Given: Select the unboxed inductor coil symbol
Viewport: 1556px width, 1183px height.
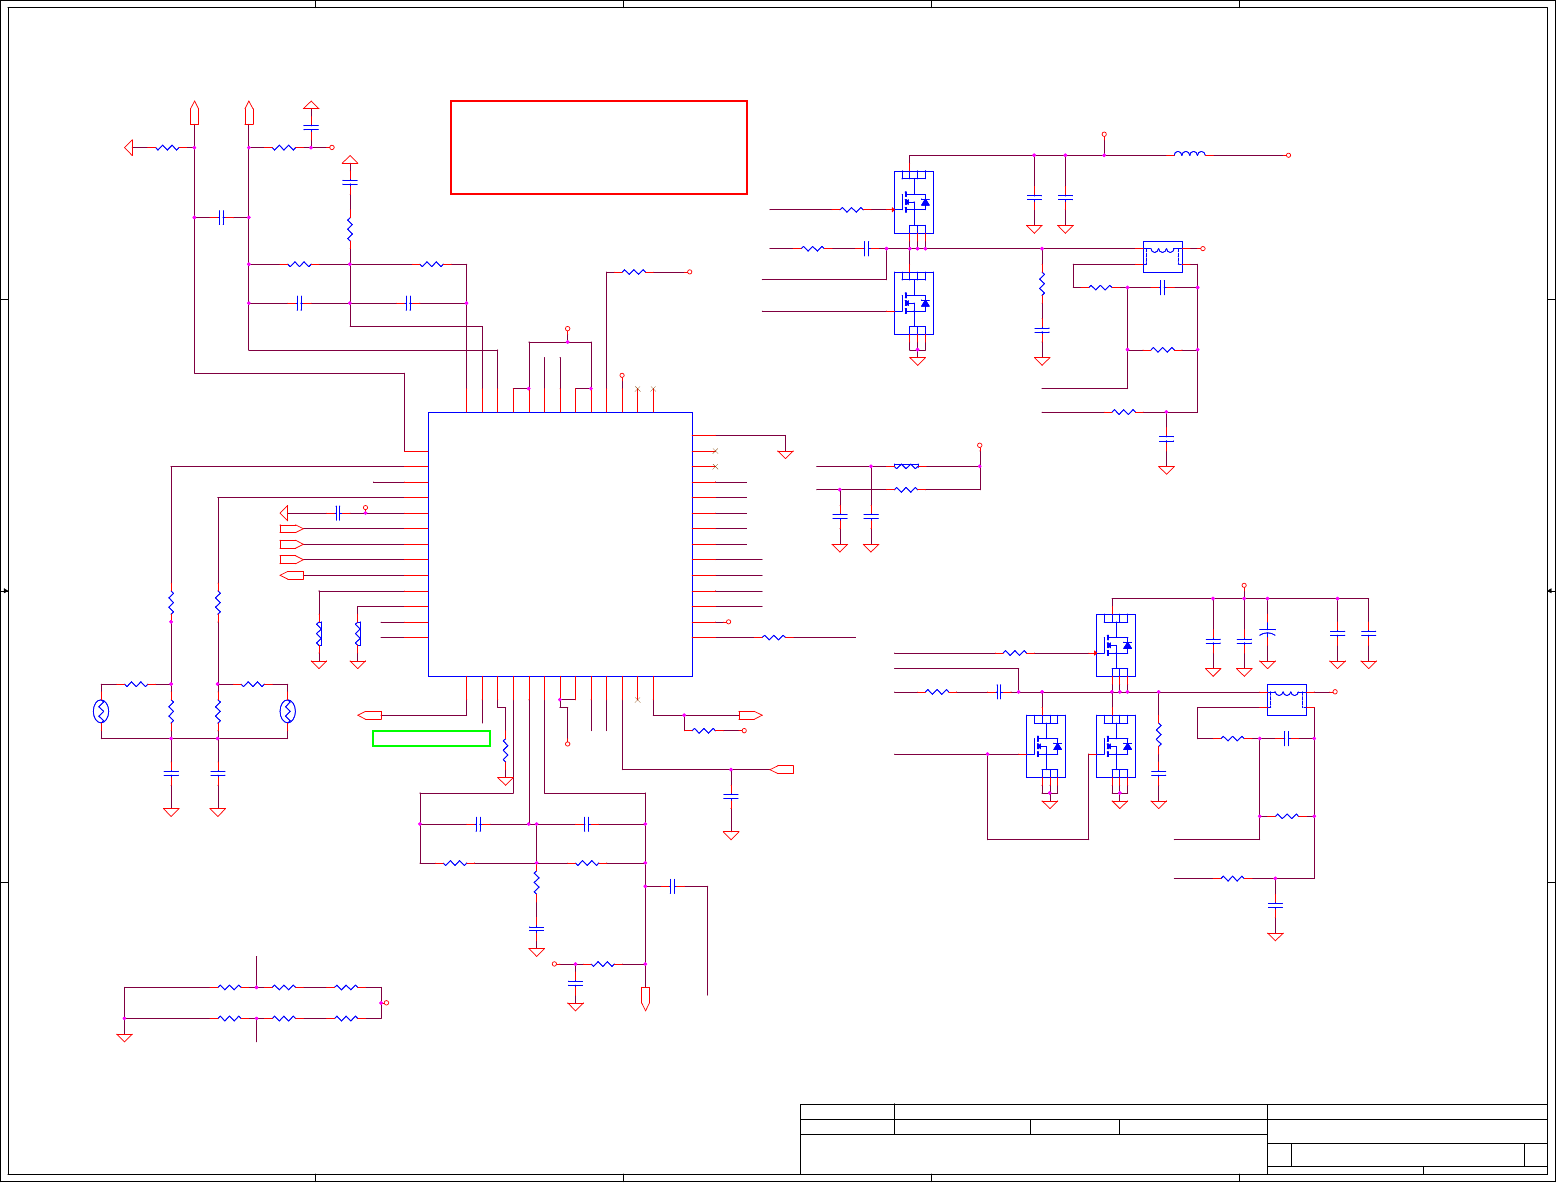Looking at the screenshot, I should (1189, 154).
